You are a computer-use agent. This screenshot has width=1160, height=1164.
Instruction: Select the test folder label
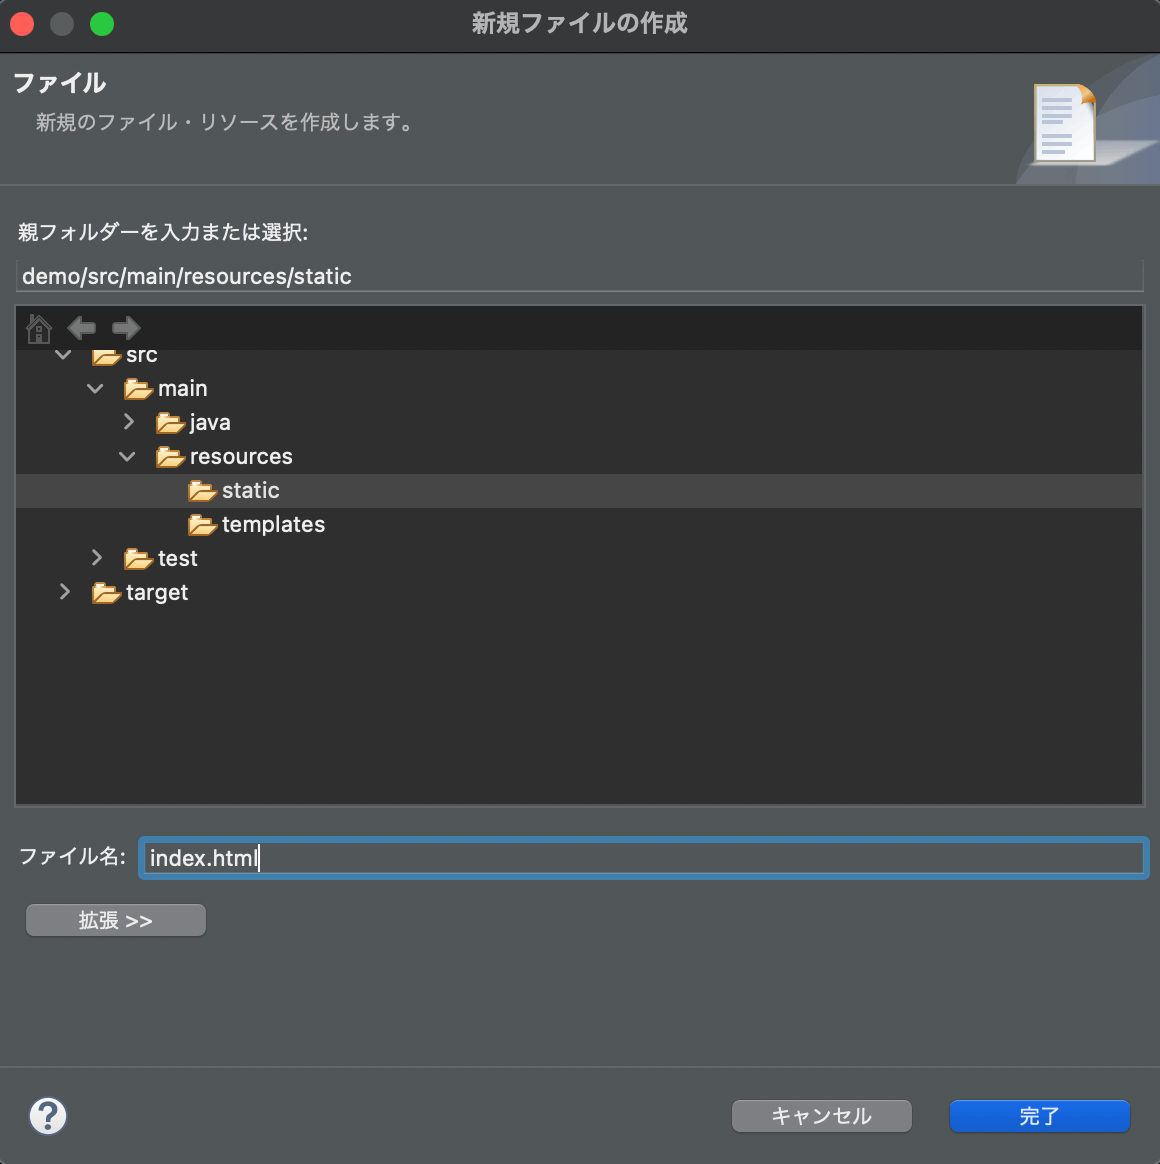tap(177, 559)
